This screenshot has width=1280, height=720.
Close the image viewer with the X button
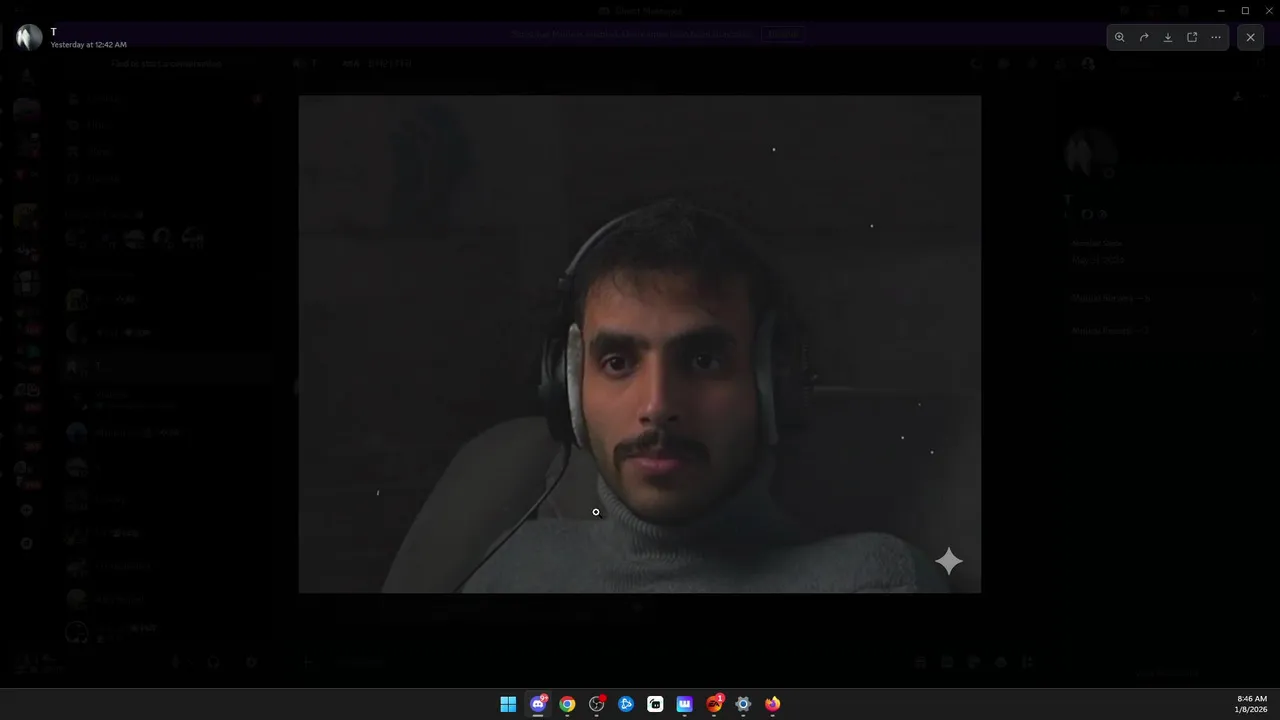1250,37
